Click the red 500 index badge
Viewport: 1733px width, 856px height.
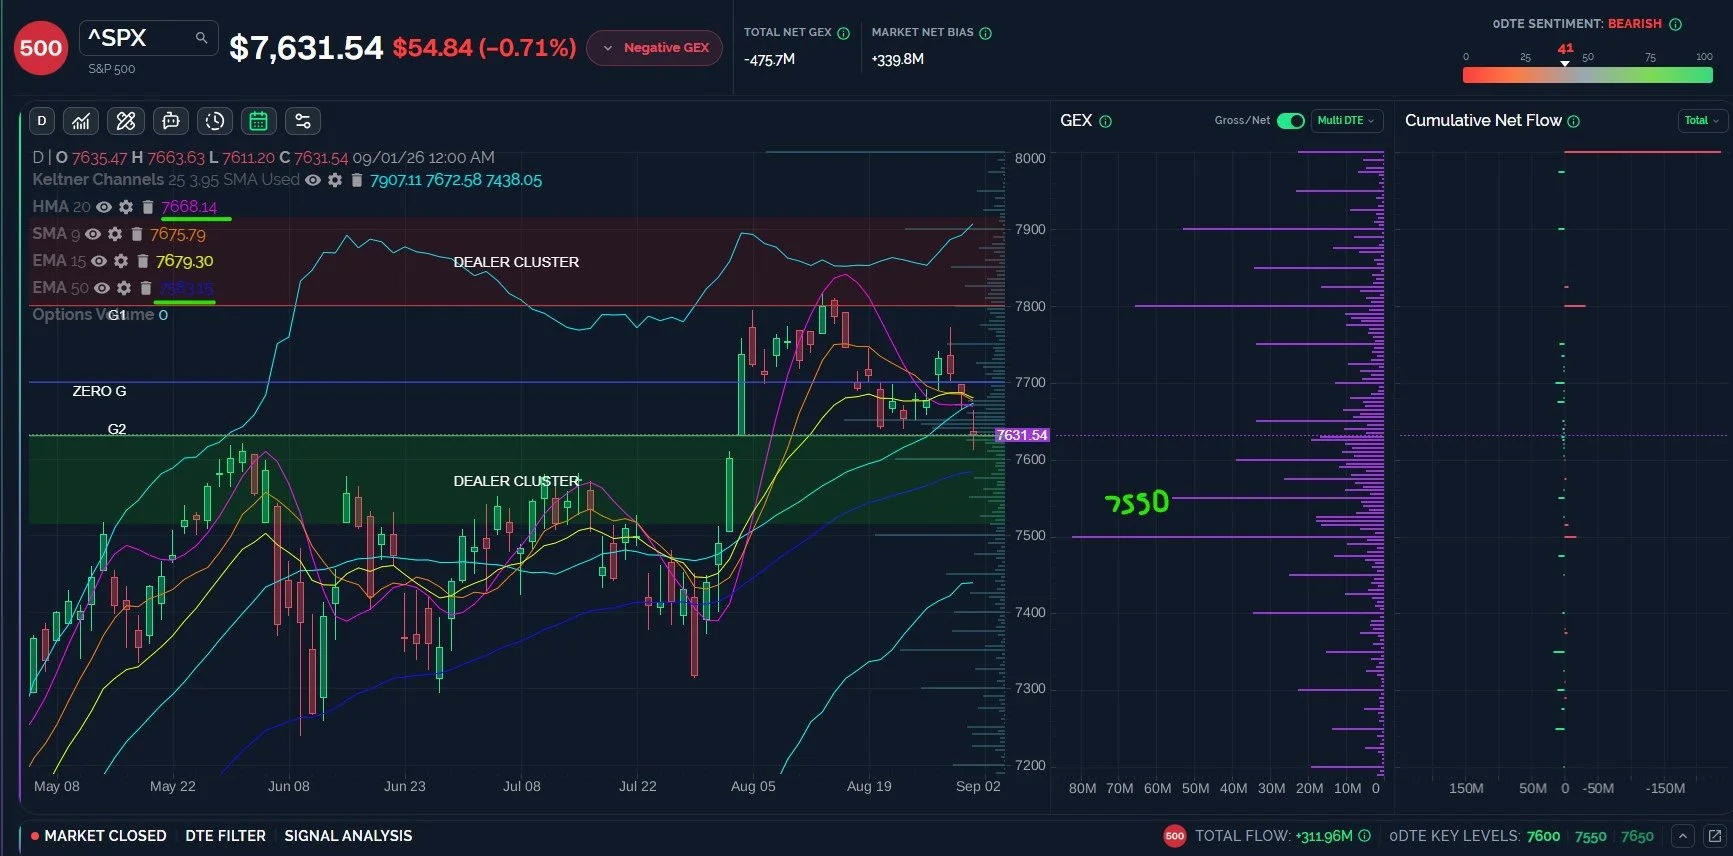click(41, 47)
